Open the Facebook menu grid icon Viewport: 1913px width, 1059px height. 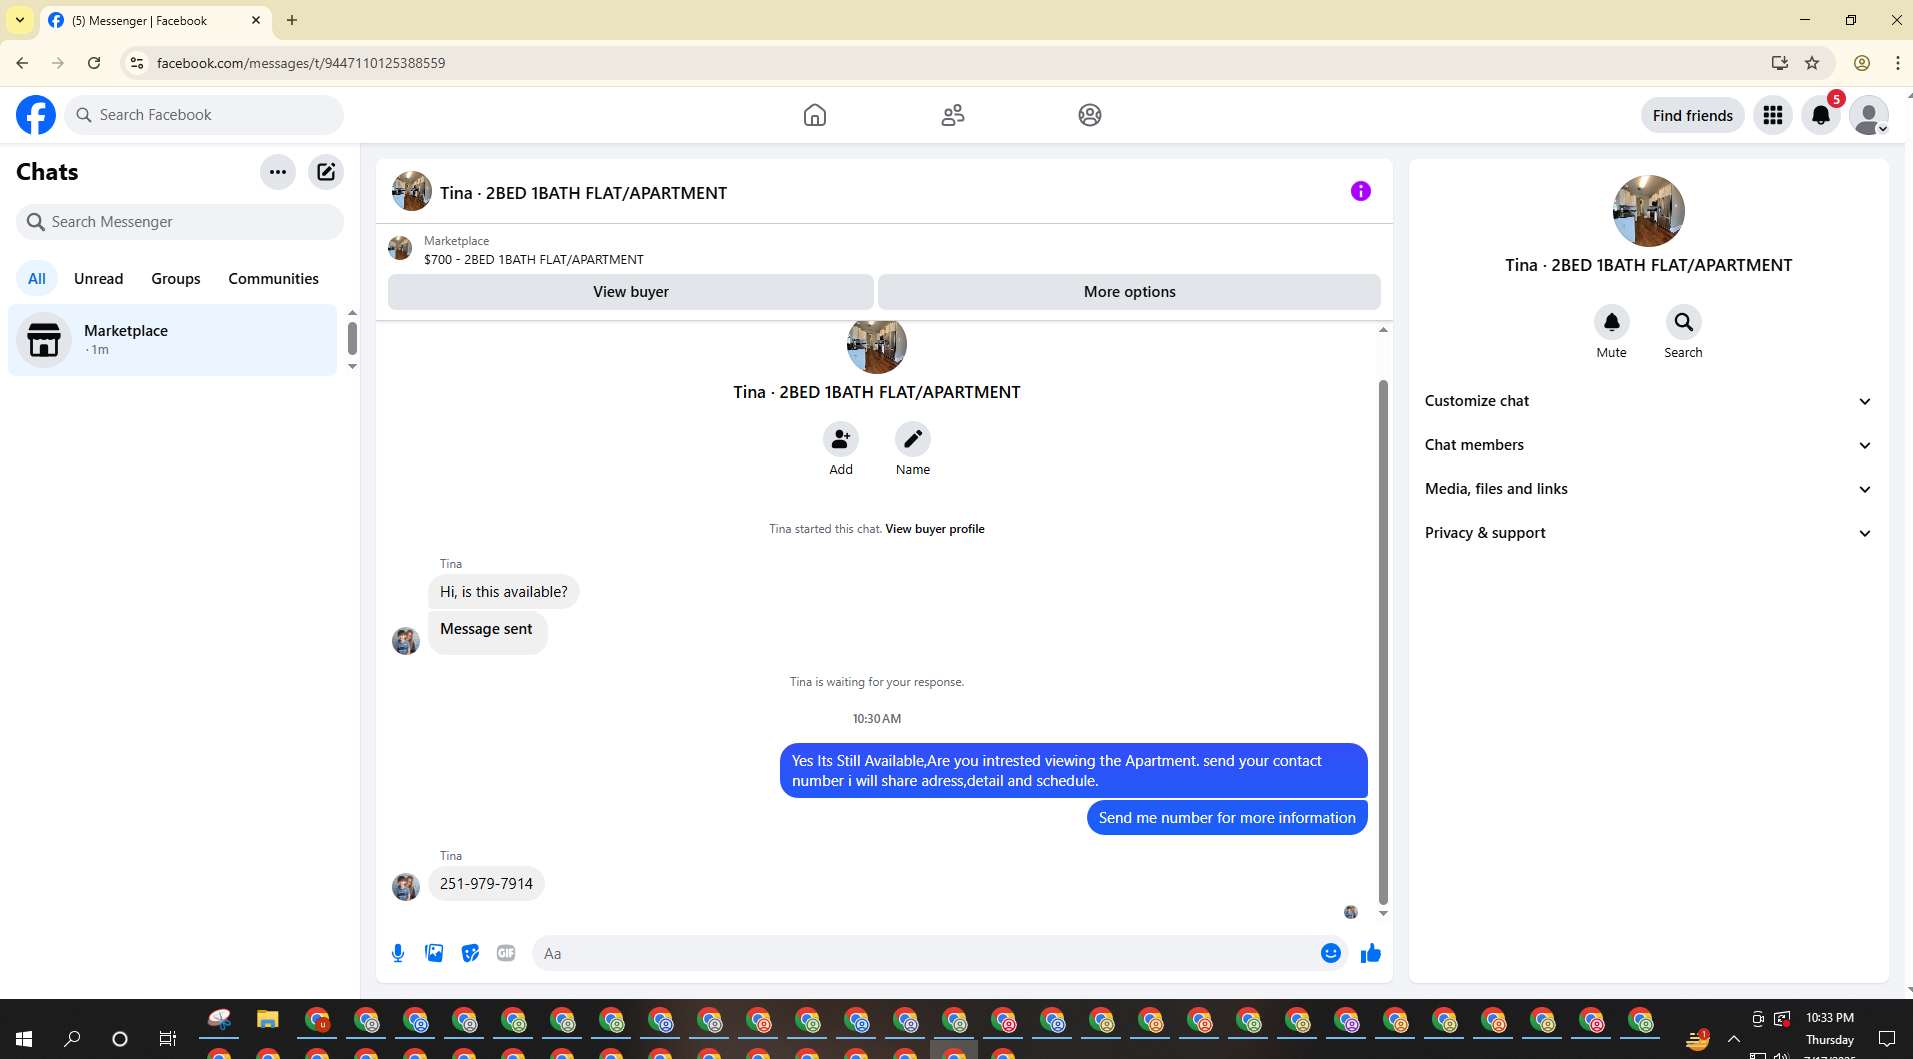(1773, 115)
